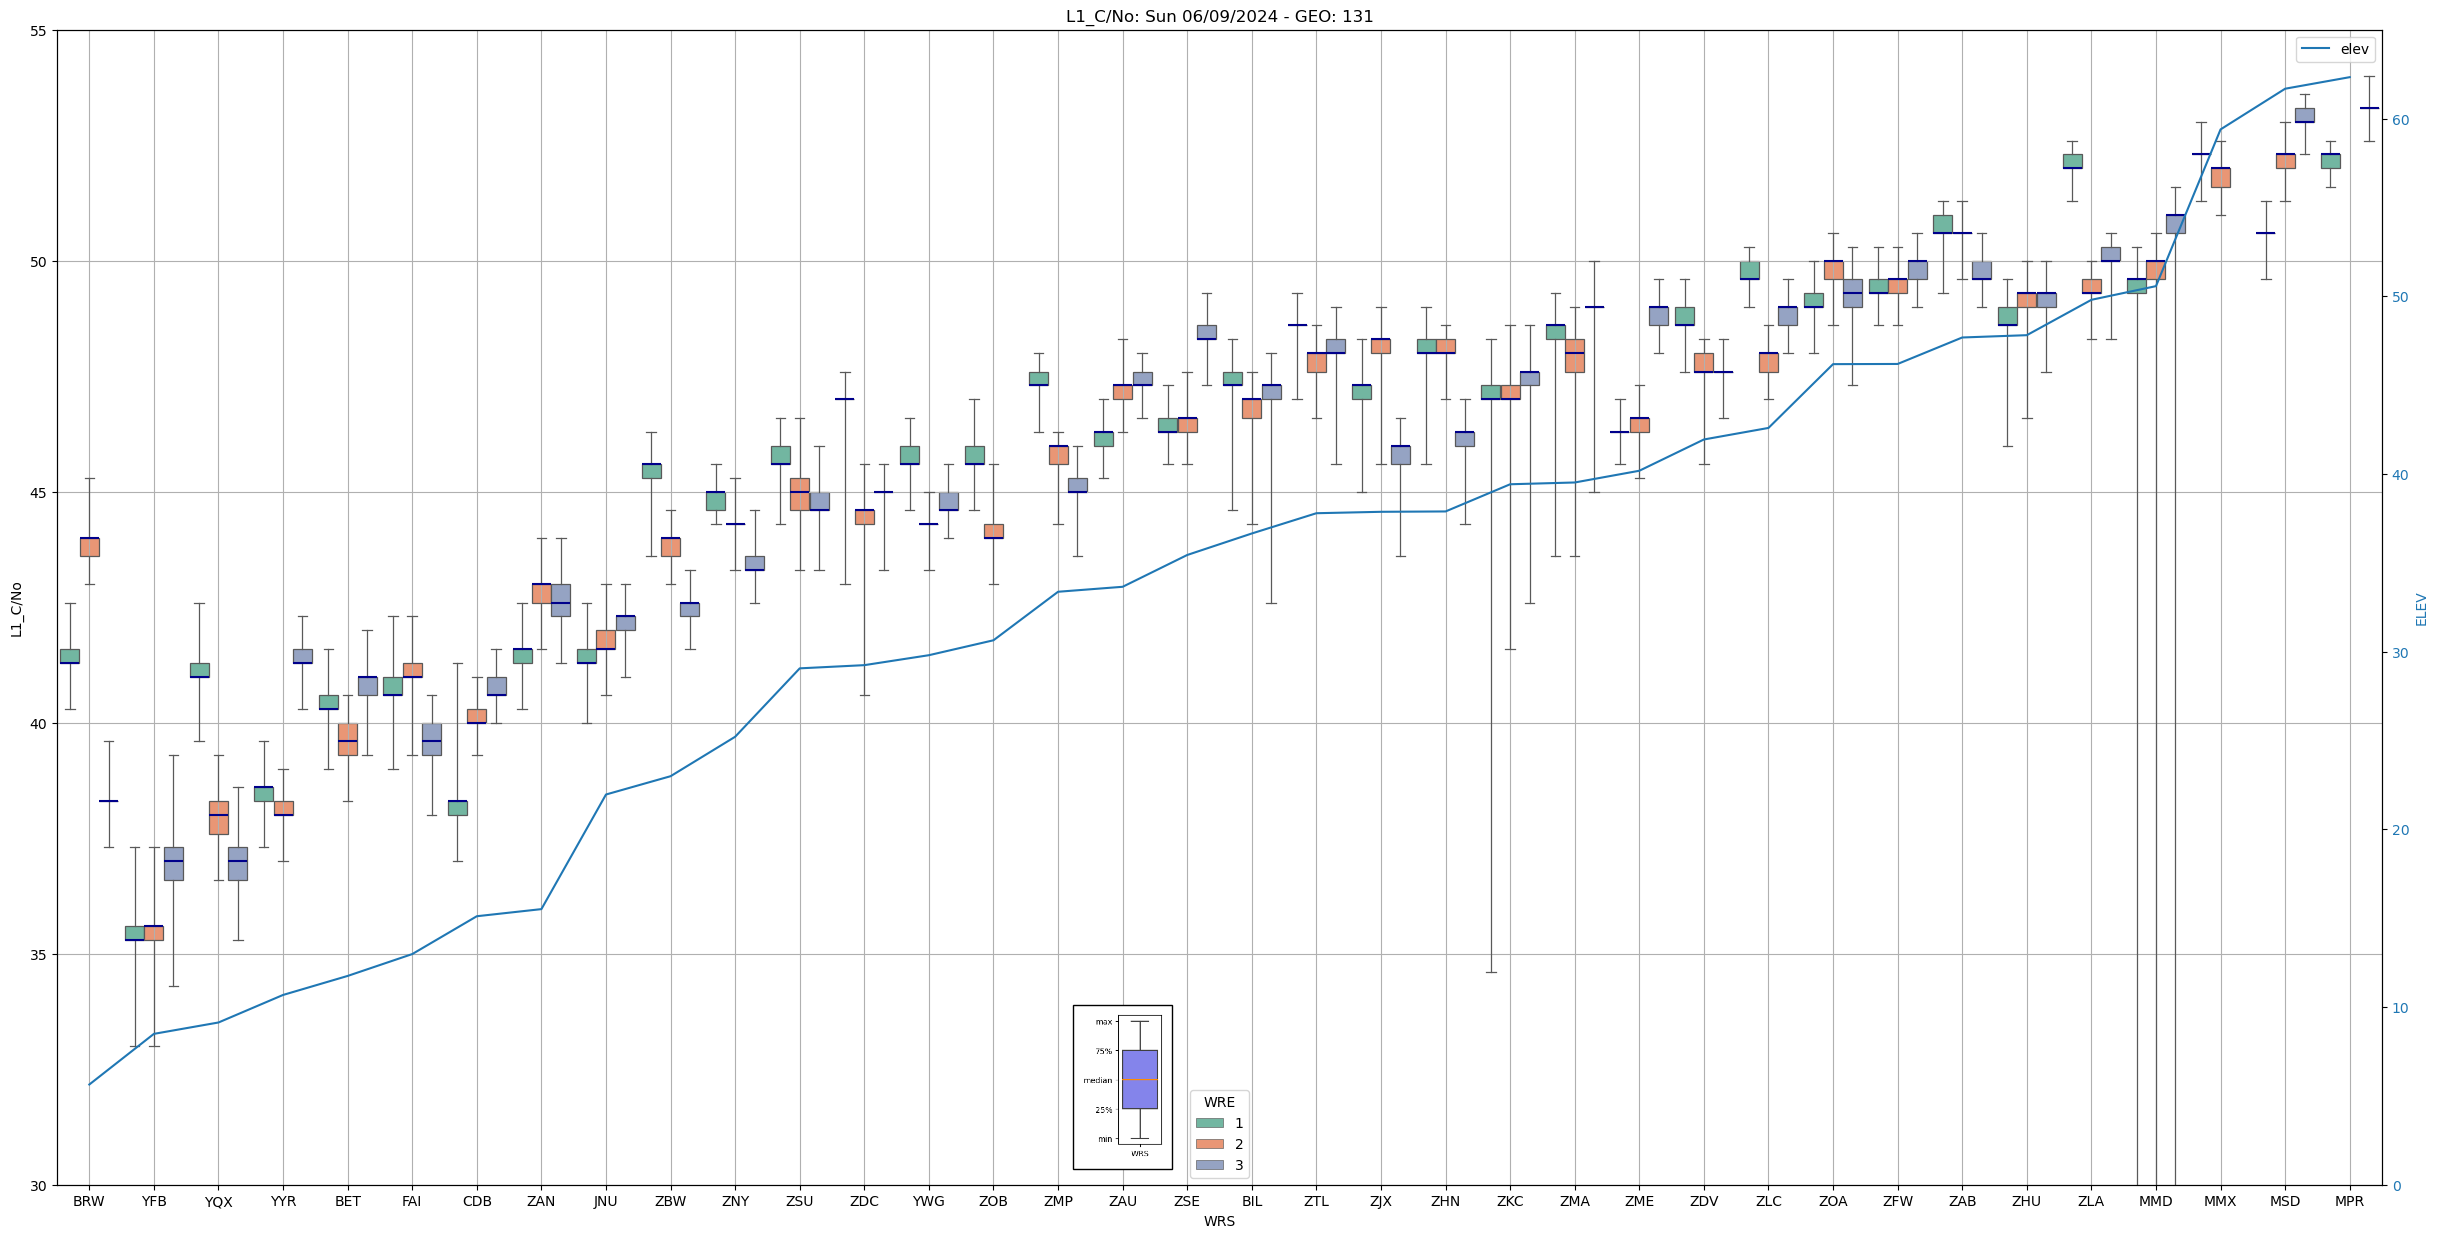The width and height of the screenshot is (2439, 1238).
Task: Click the WRE legend heading
Action: (x=1219, y=1102)
